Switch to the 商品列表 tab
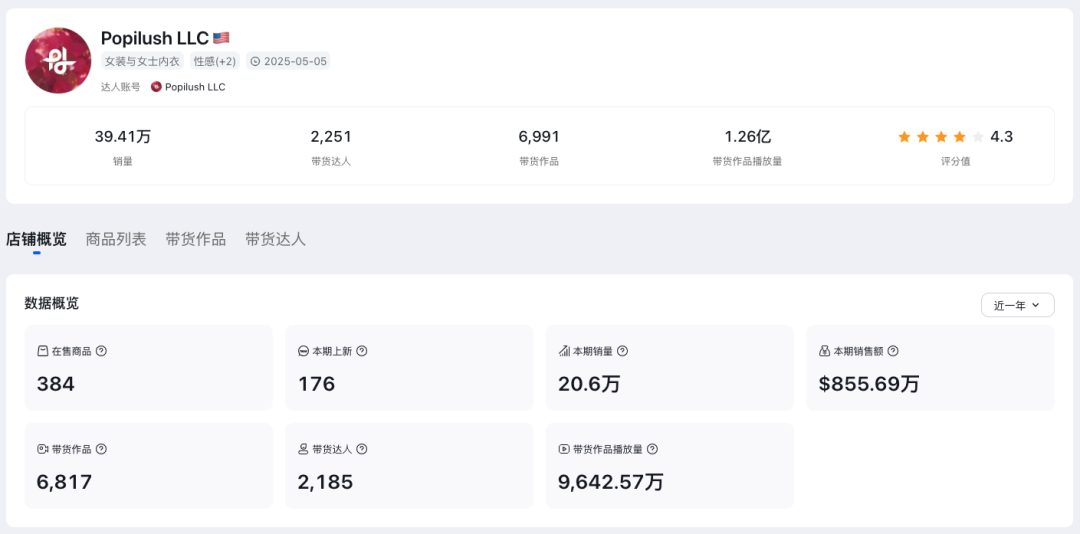 [116, 239]
